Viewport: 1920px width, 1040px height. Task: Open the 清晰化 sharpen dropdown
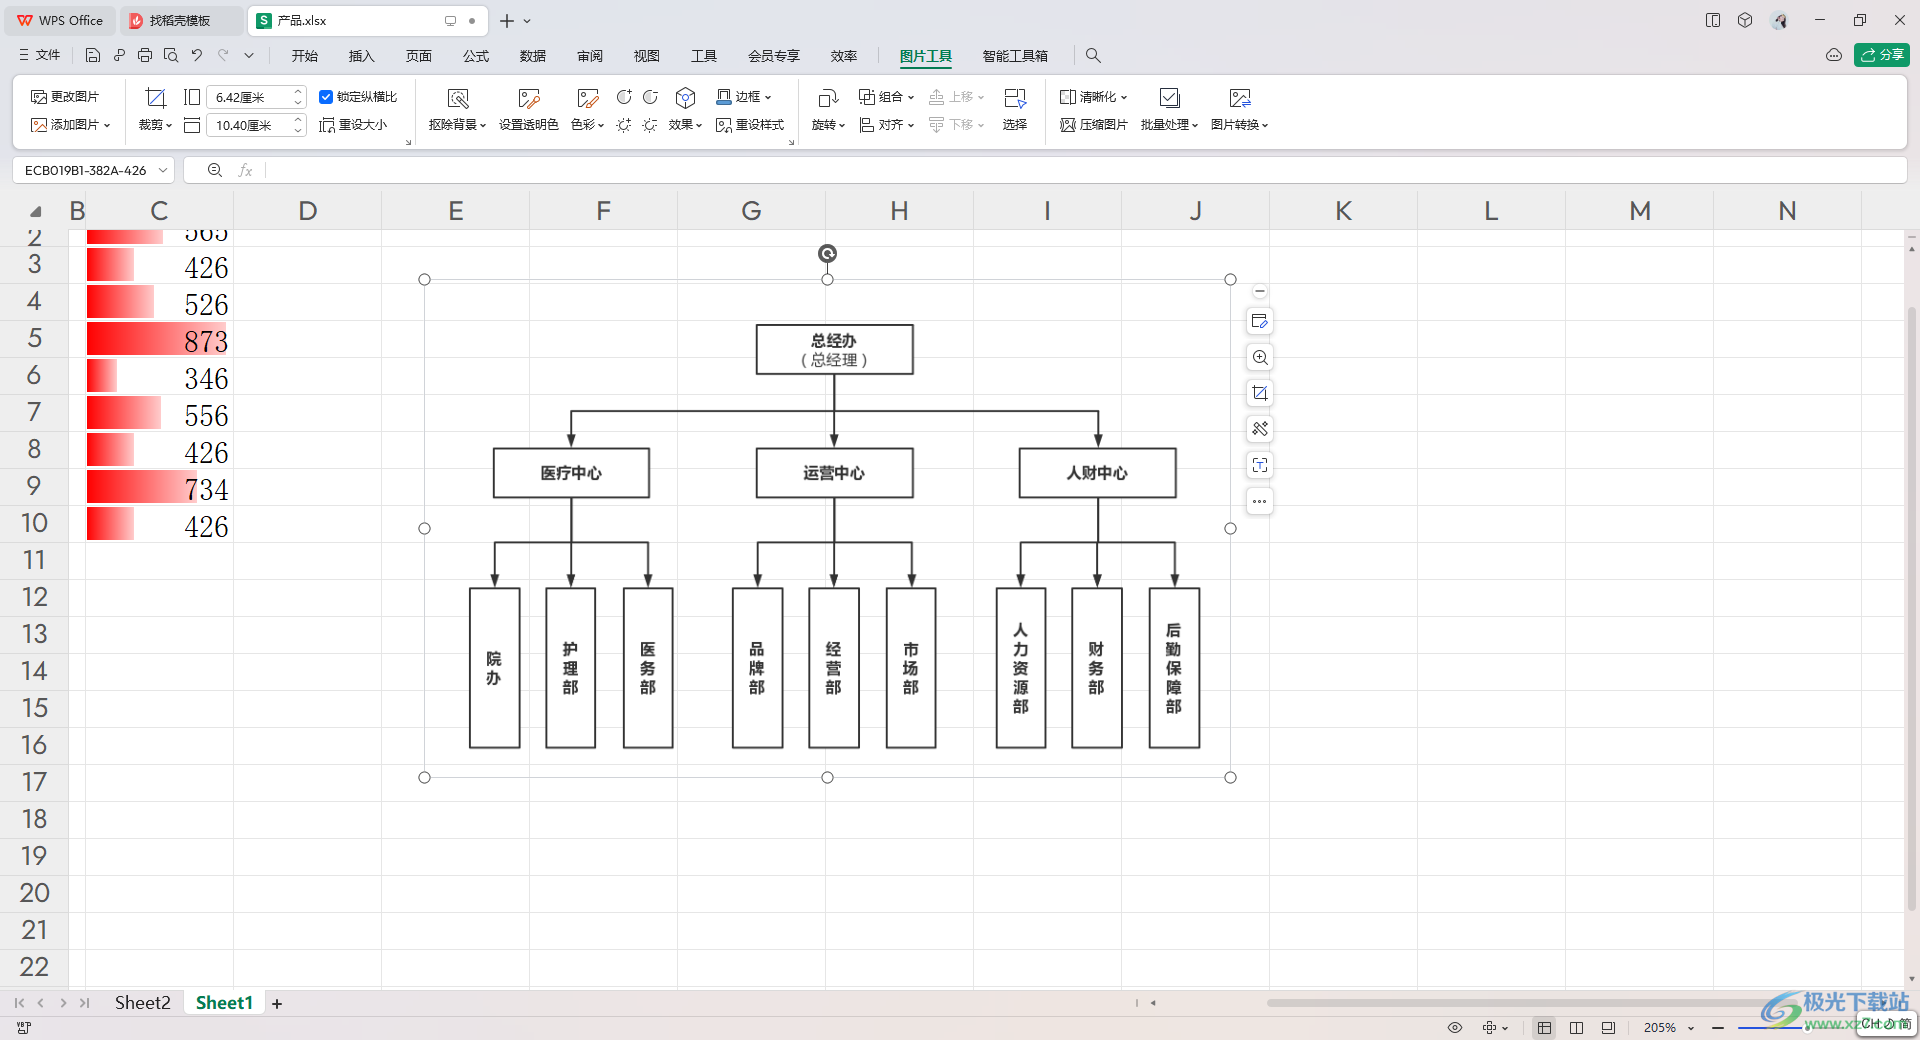pyautogui.click(x=1093, y=97)
